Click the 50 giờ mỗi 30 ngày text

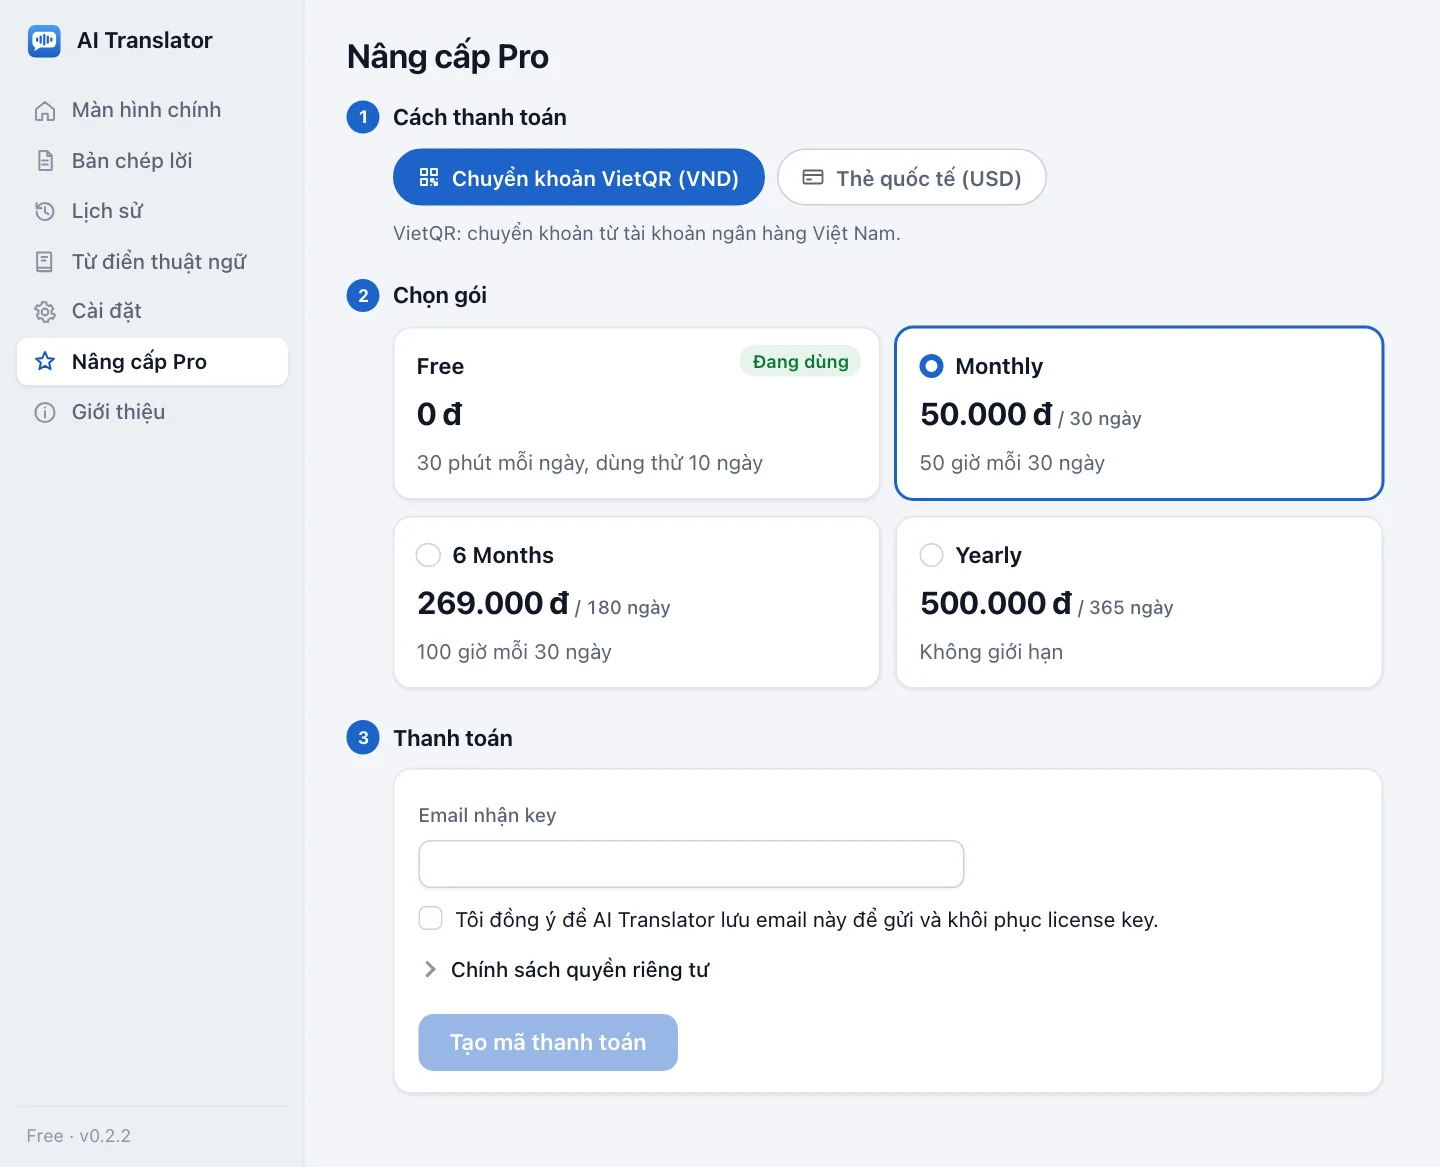coord(1012,463)
